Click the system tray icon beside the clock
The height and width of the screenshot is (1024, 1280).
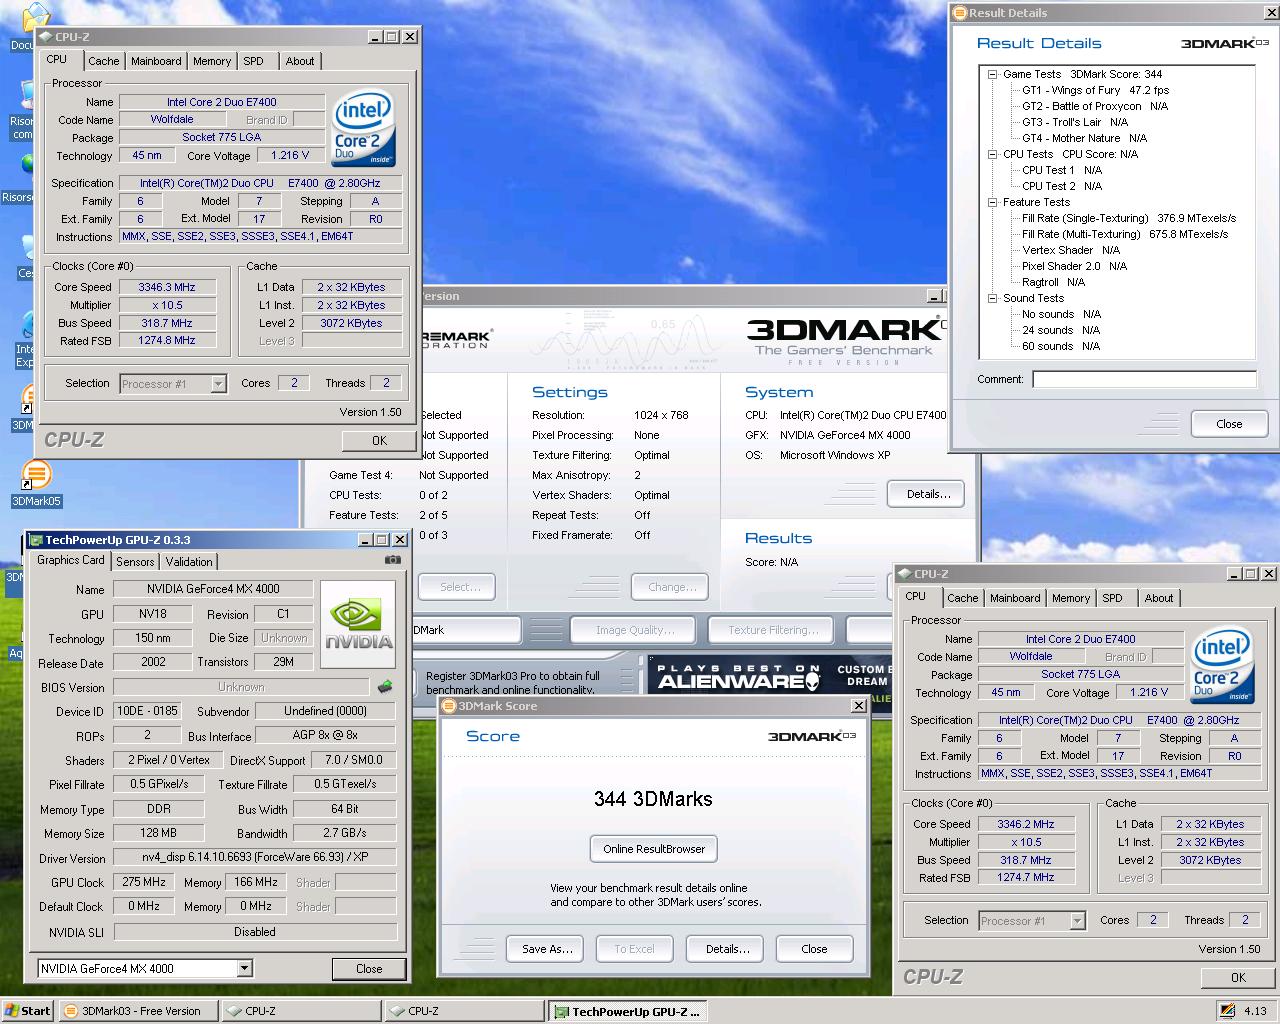tap(1227, 1010)
